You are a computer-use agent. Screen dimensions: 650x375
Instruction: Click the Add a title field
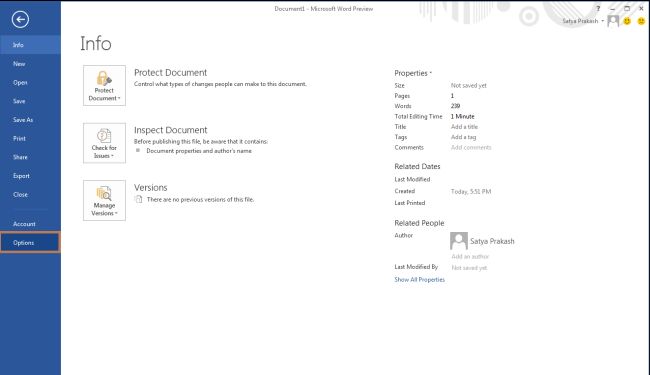coord(464,127)
